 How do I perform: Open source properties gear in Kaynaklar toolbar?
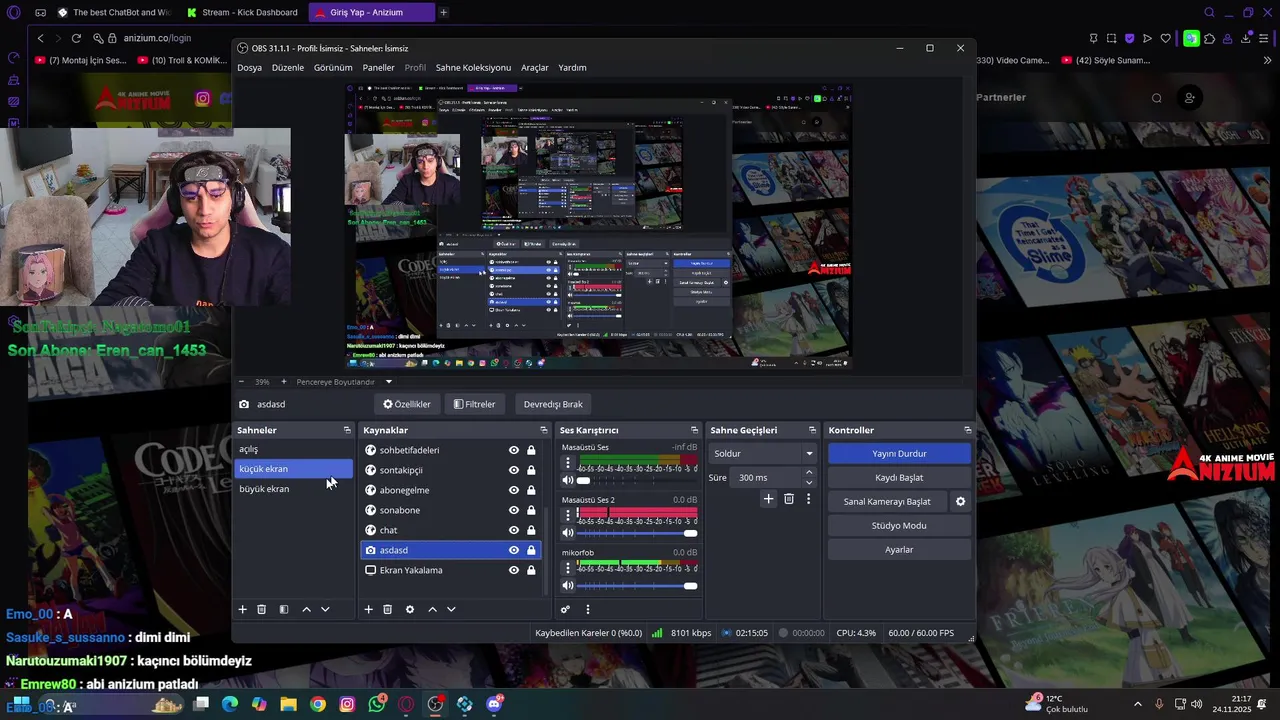[x=410, y=609]
